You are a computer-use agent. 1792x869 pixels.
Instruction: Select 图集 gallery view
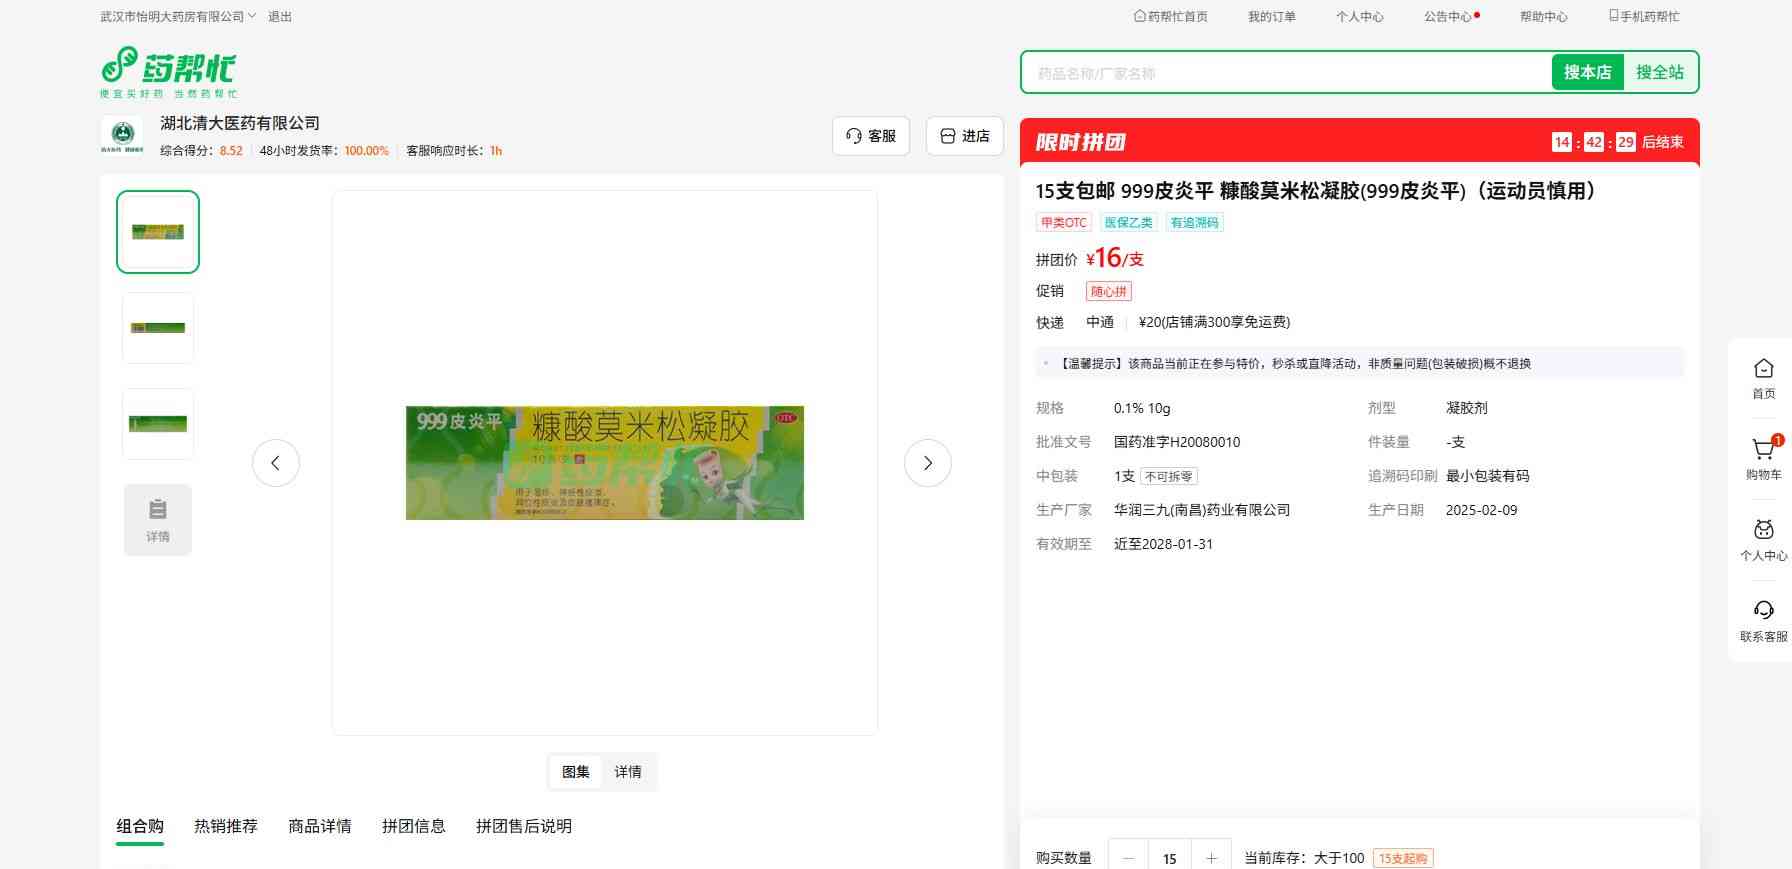click(576, 772)
